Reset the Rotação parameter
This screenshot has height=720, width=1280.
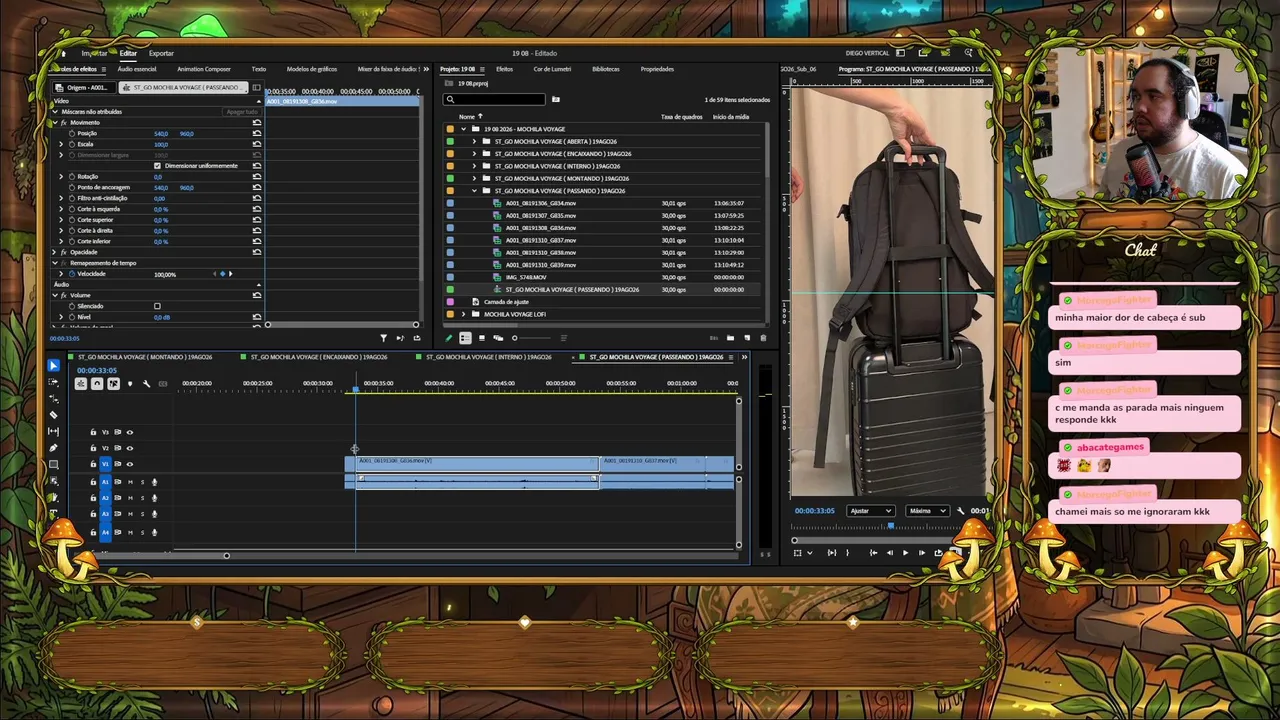point(257,176)
